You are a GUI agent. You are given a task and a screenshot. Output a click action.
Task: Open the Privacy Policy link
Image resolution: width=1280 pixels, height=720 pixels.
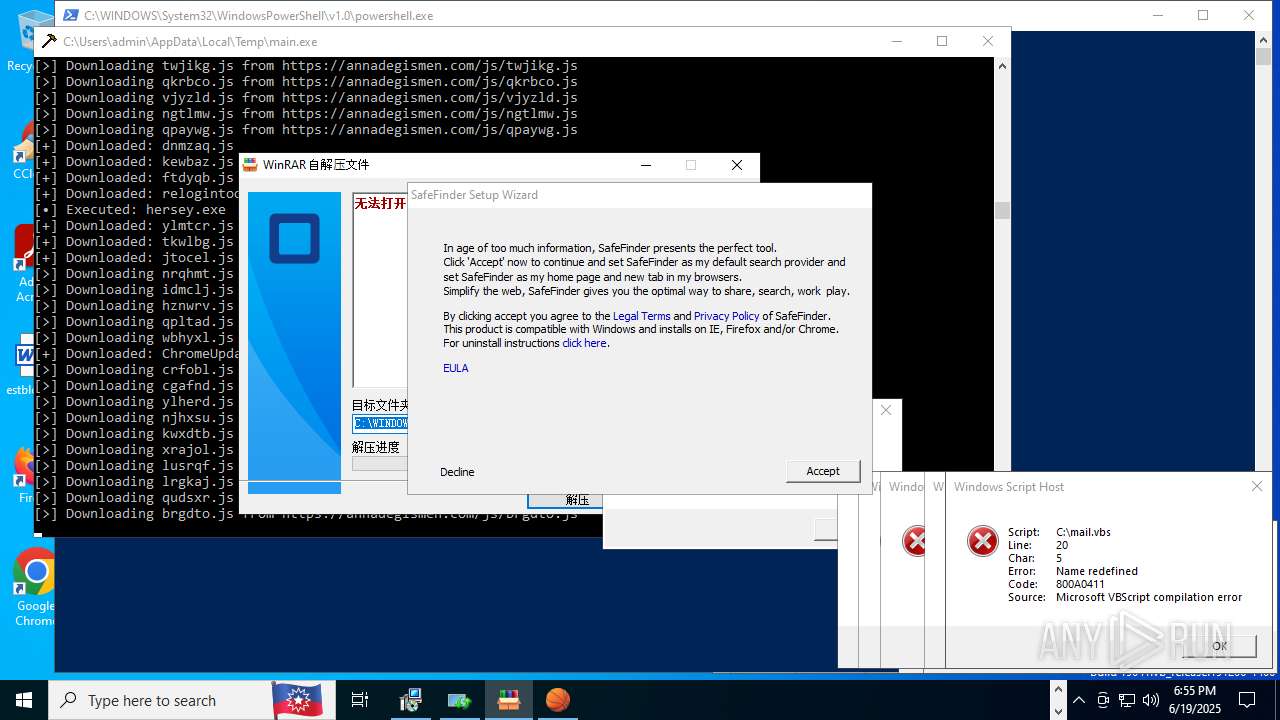(x=727, y=316)
